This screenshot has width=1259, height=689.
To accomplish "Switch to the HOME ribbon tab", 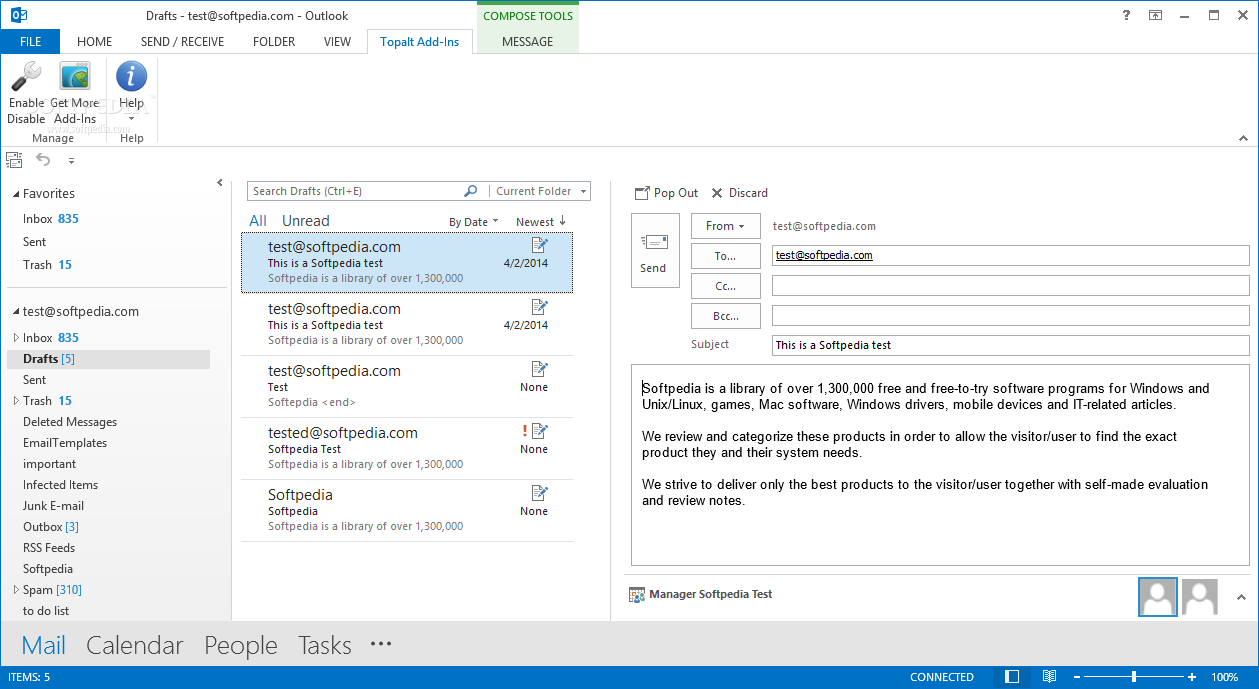I will click(x=94, y=42).
